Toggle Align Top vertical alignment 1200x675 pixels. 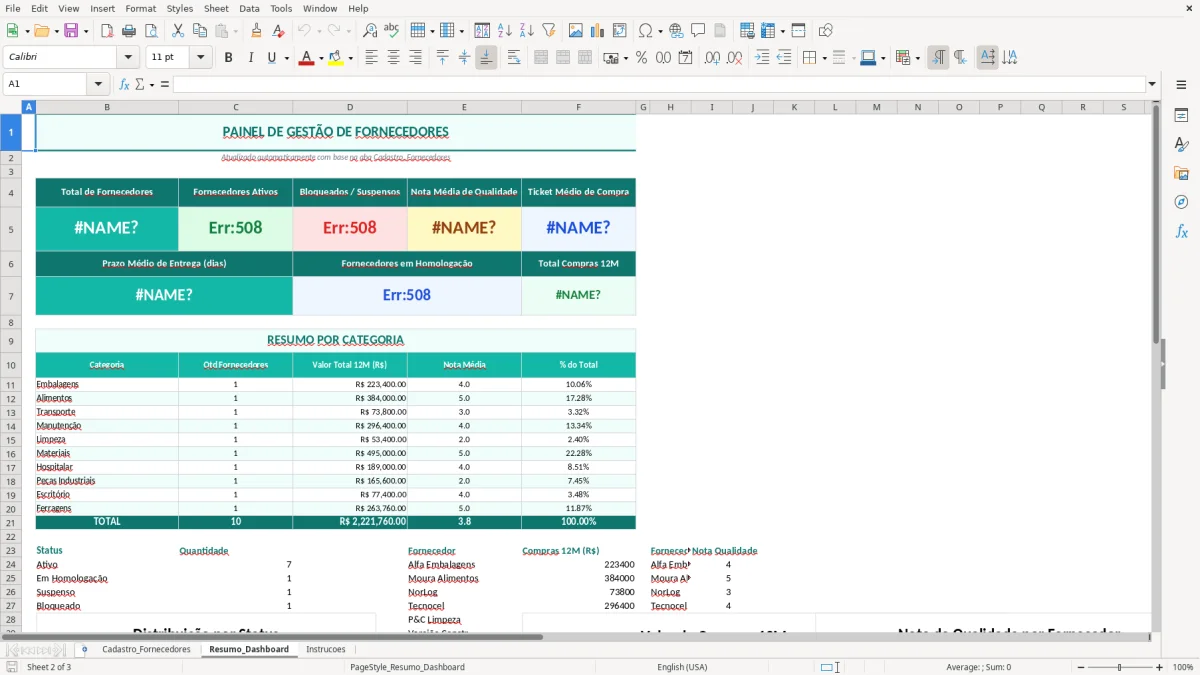pos(443,58)
